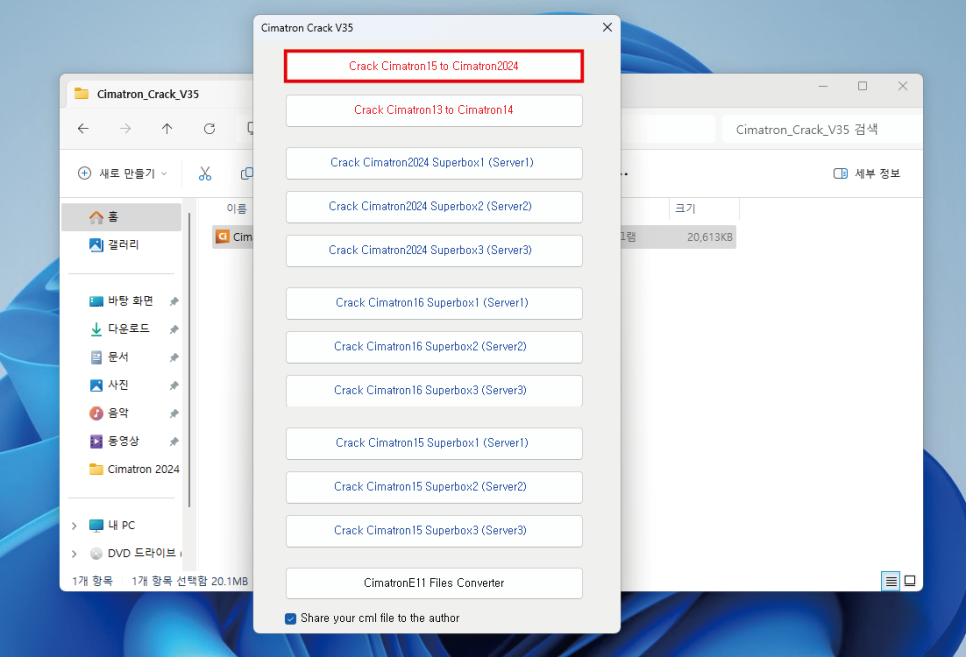Close the Cimatron Crack V35 dialog
Screen dimensions: 966x657
pyautogui.click(x=607, y=27)
